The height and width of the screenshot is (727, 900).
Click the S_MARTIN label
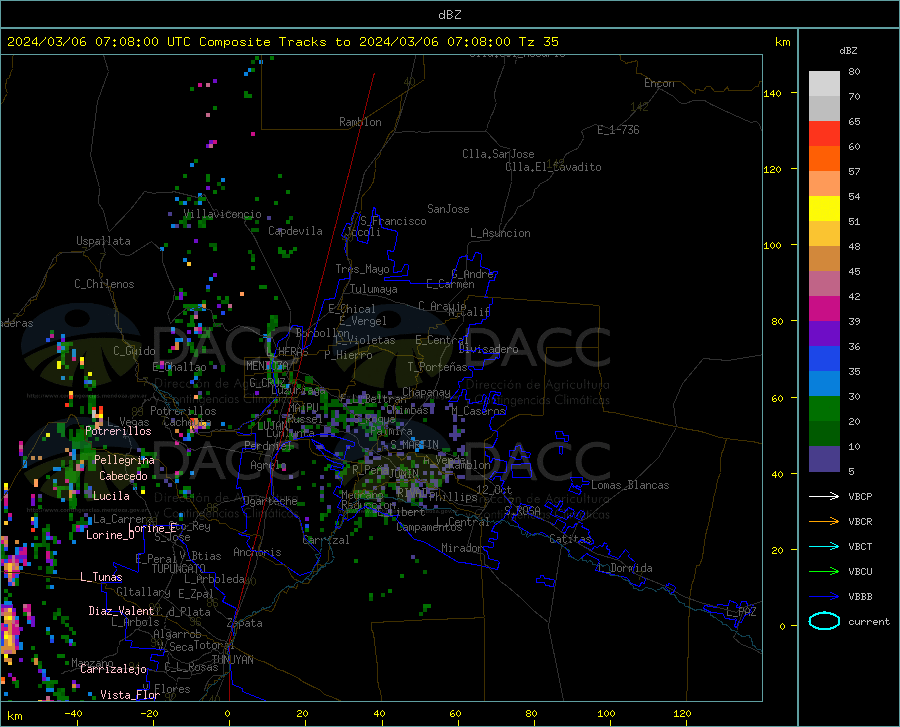pos(414,445)
